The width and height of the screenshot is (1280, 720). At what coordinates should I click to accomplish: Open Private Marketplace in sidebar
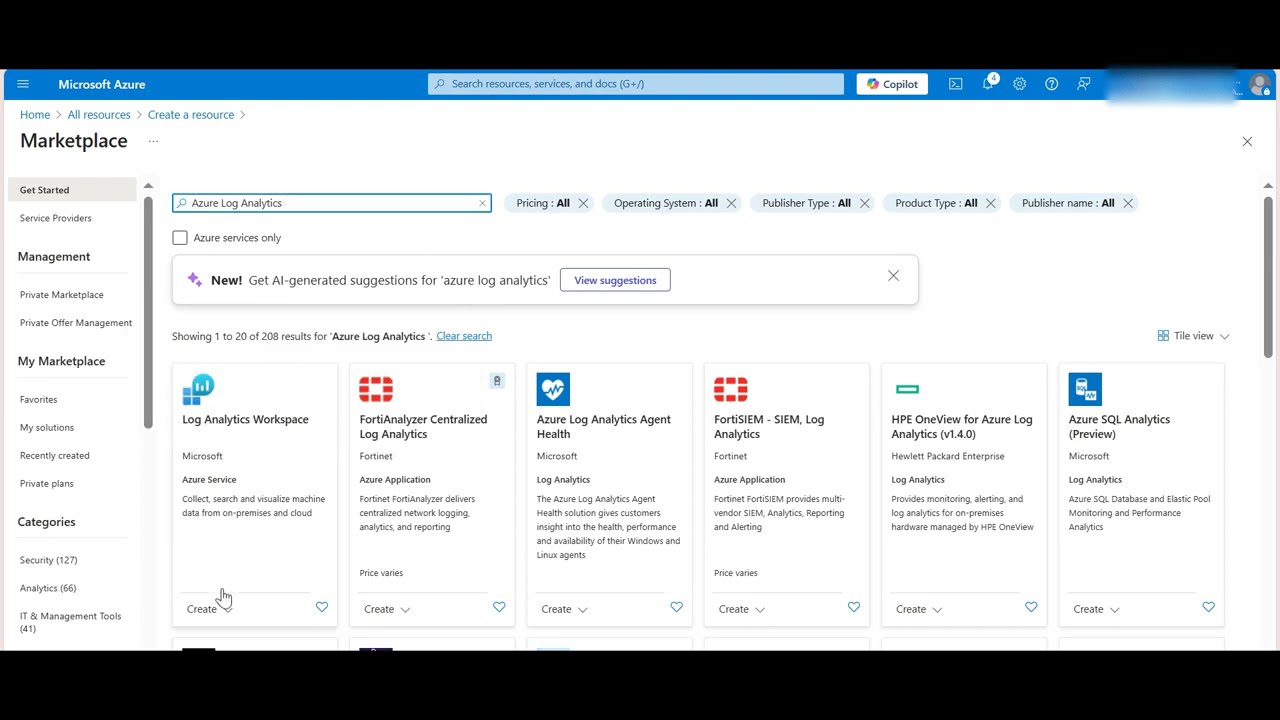click(x=62, y=295)
